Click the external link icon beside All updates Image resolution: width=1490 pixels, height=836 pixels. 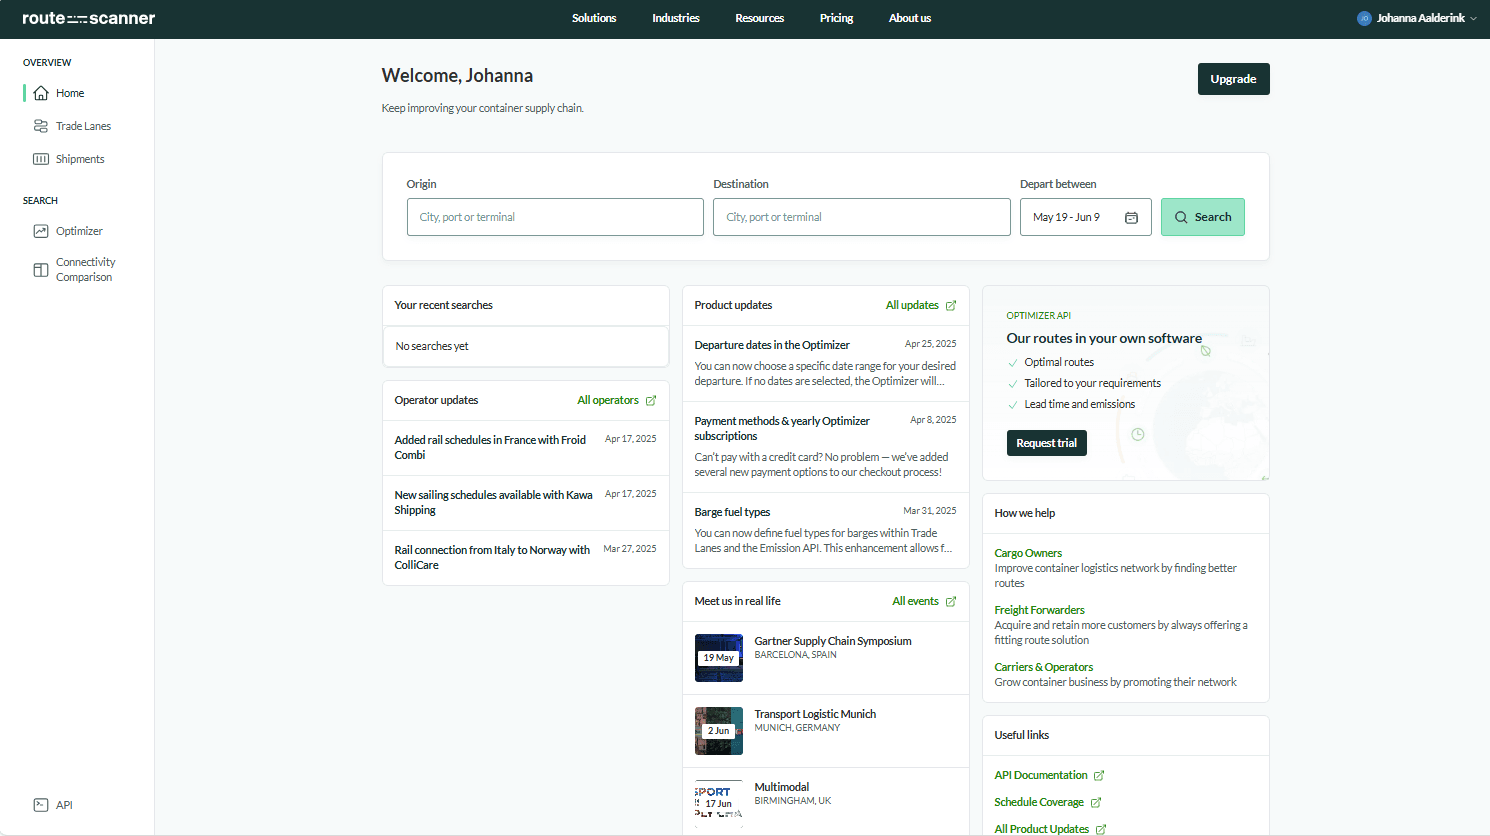coord(951,306)
